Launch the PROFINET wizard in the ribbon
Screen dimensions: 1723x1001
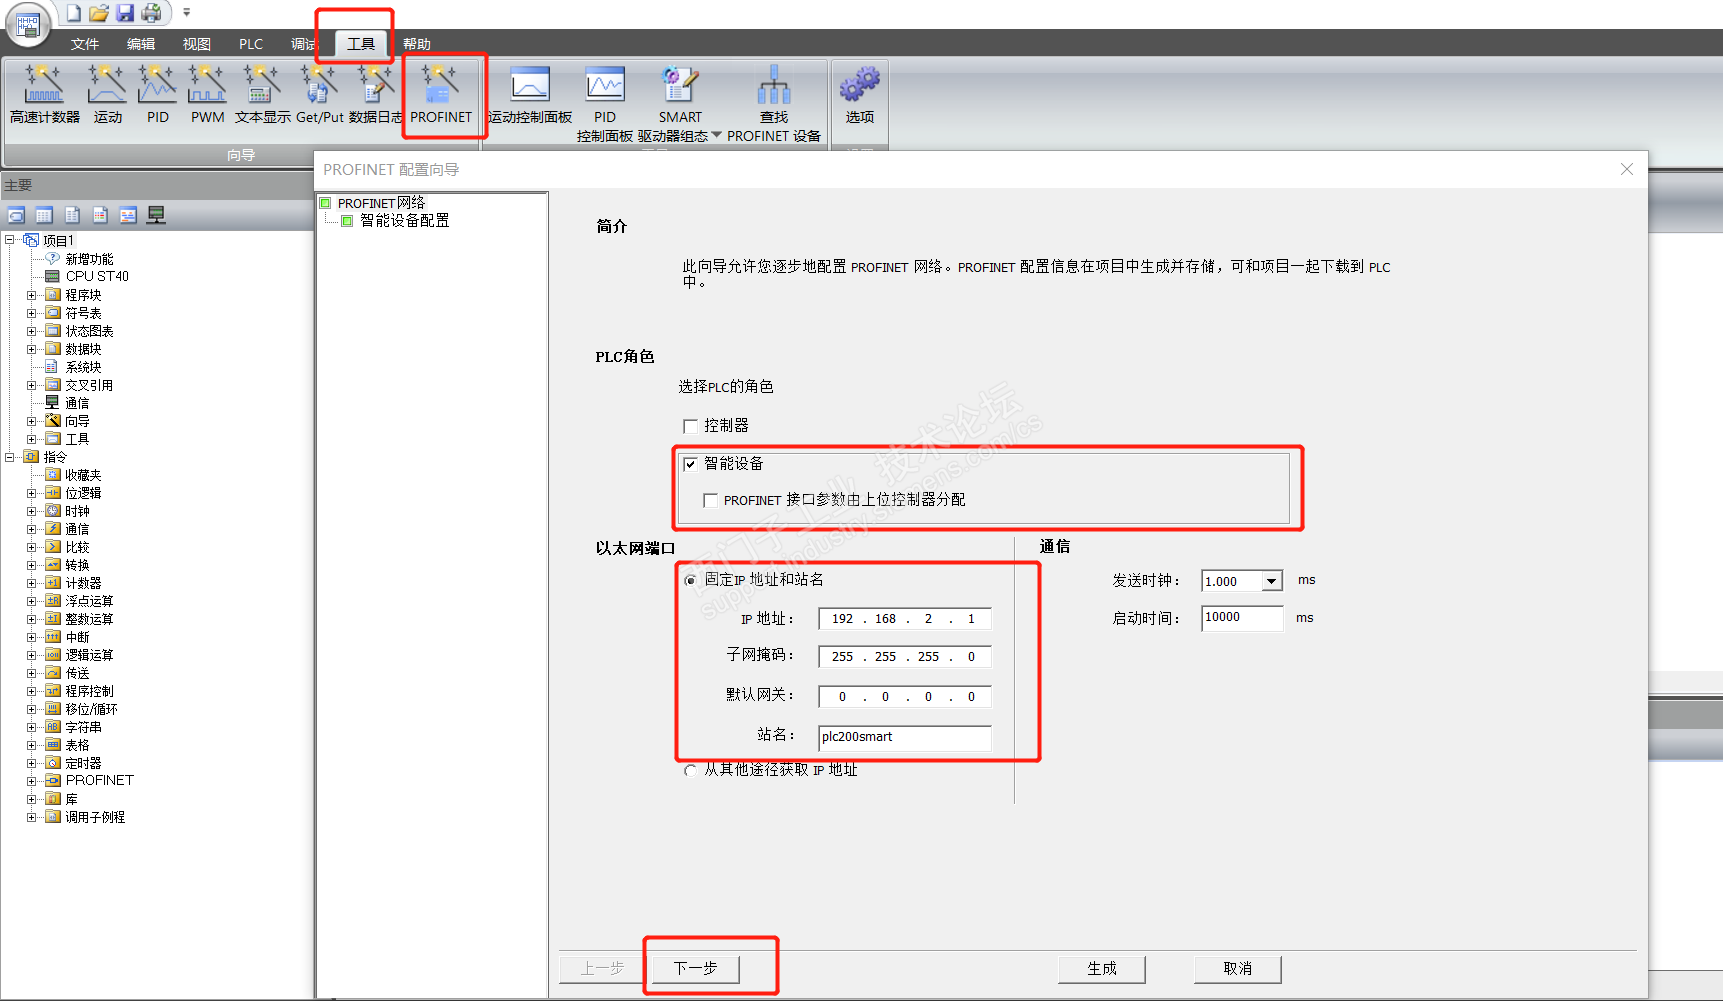(x=441, y=95)
